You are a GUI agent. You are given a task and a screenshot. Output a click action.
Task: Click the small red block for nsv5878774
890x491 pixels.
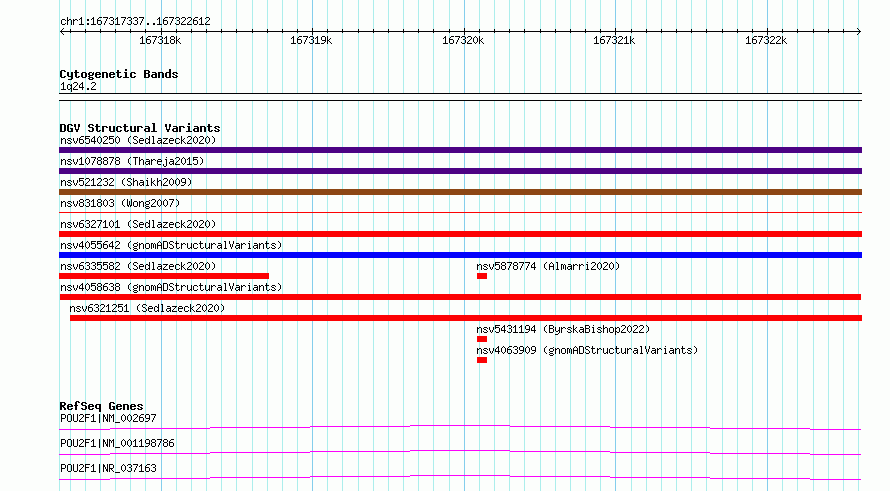(x=482, y=276)
